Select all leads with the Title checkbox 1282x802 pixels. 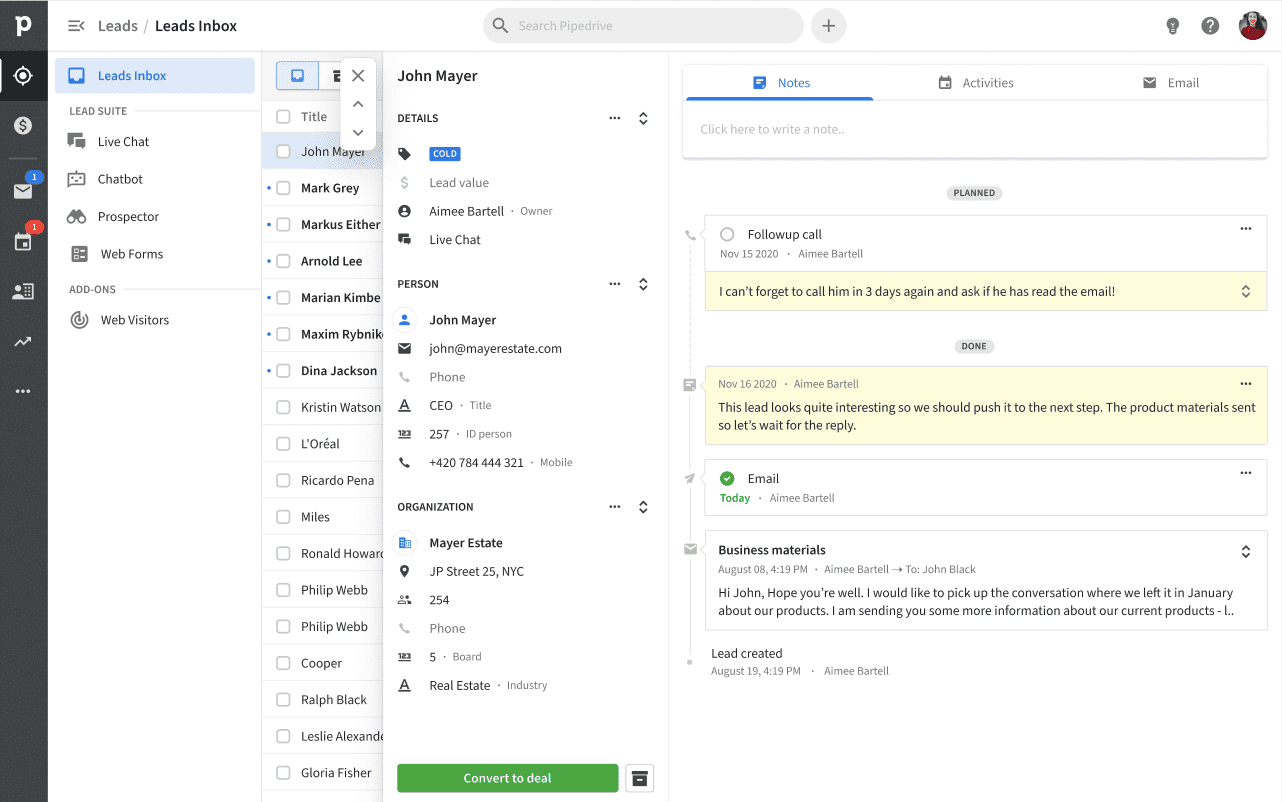click(283, 117)
